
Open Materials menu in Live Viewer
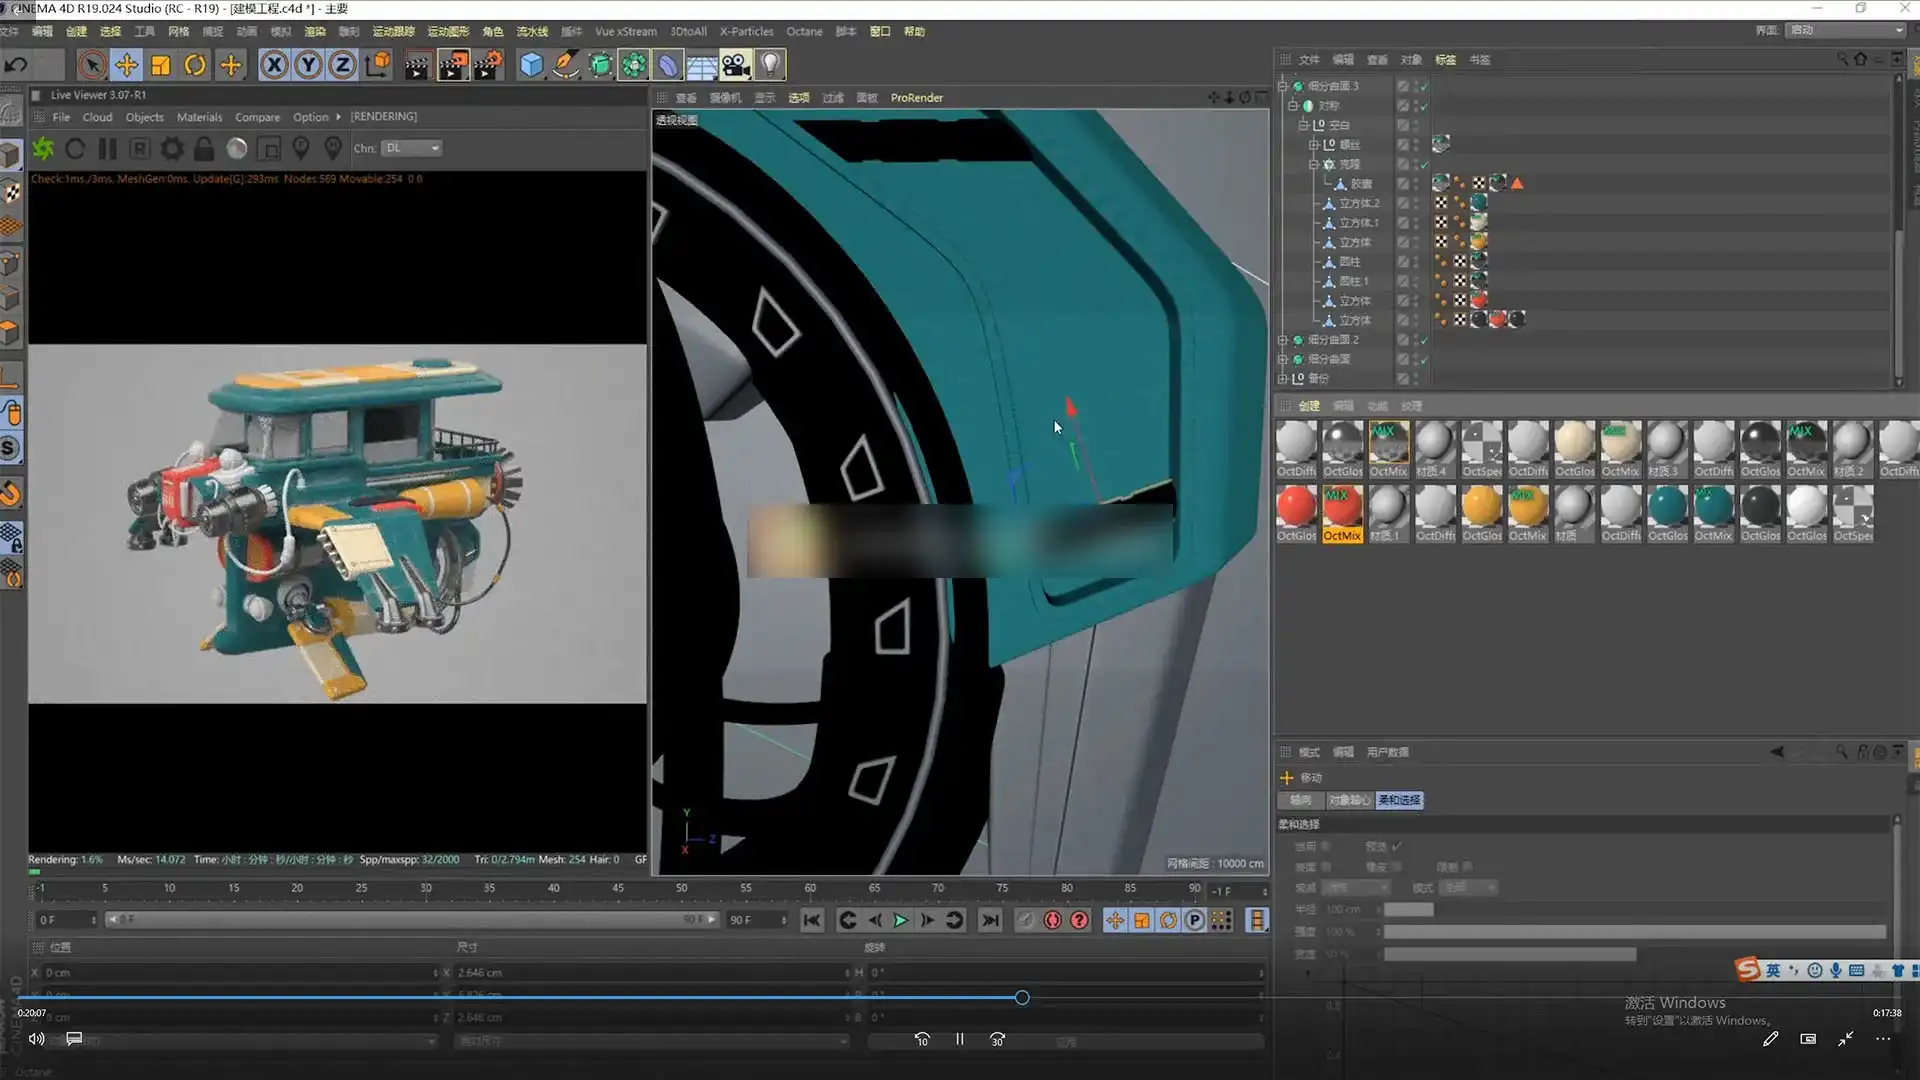coord(199,117)
